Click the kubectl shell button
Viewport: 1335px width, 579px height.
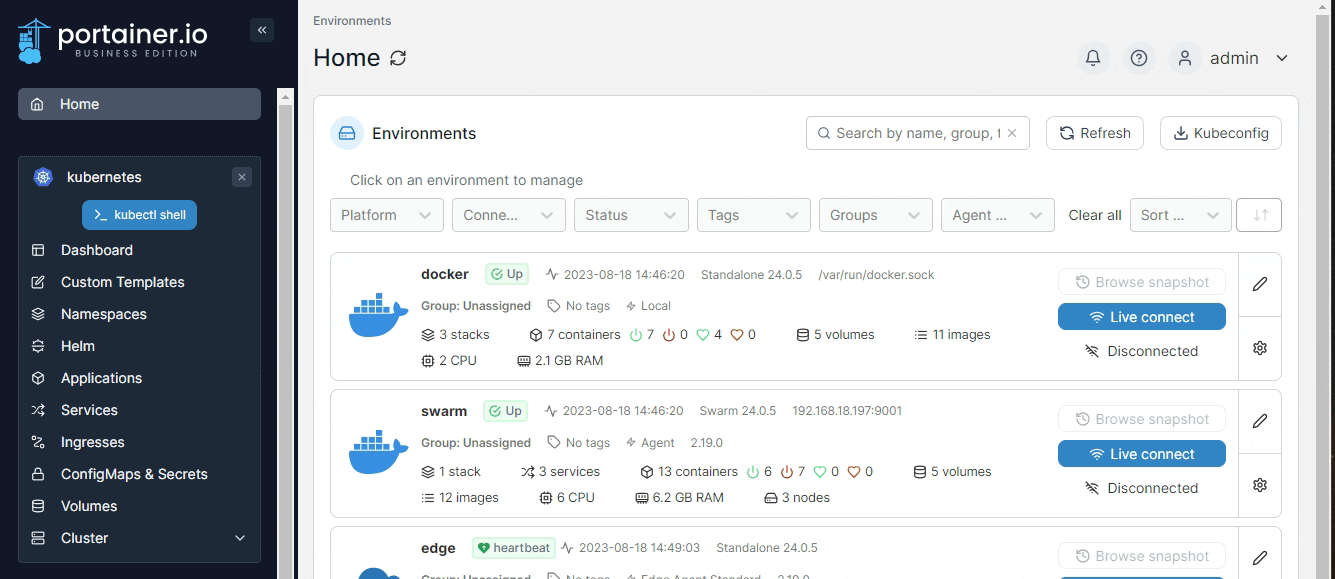139,215
